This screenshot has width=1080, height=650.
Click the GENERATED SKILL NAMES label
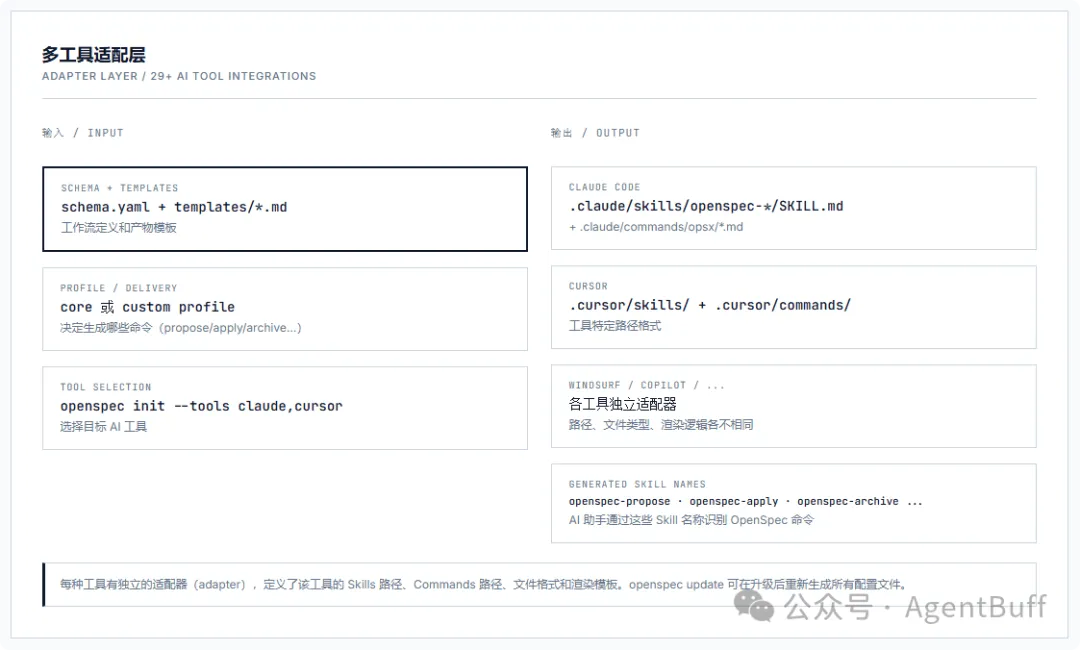click(637, 485)
